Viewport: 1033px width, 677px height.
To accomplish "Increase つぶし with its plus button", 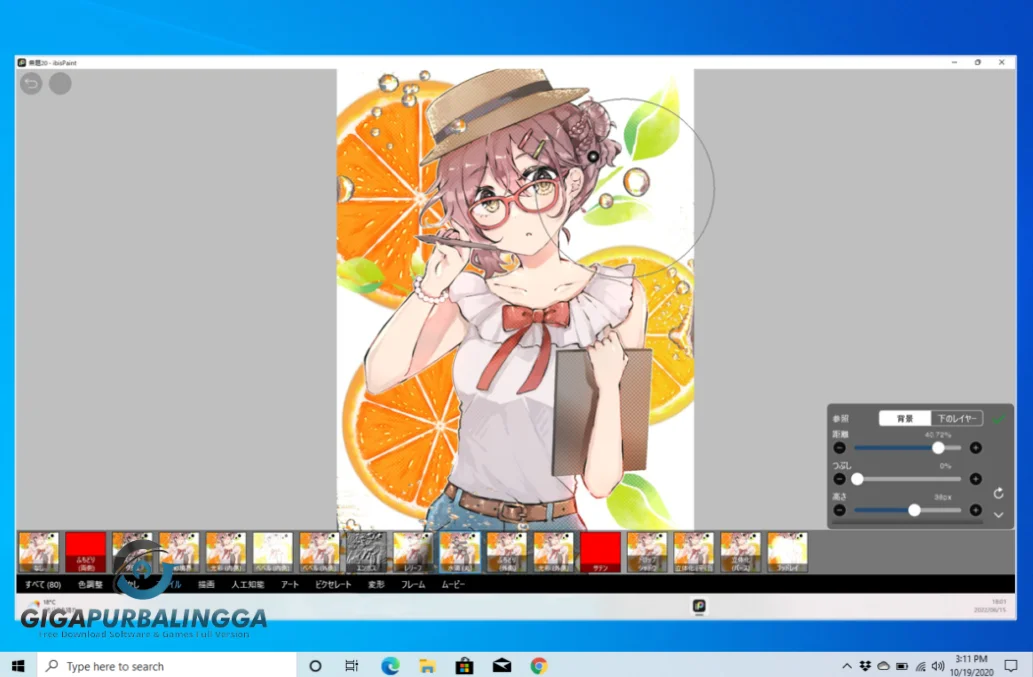I will [976, 479].
